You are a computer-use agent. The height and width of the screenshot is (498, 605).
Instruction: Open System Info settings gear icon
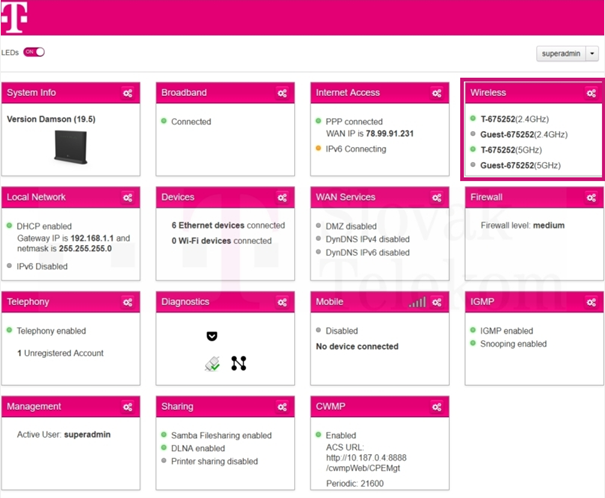point(128,93)
